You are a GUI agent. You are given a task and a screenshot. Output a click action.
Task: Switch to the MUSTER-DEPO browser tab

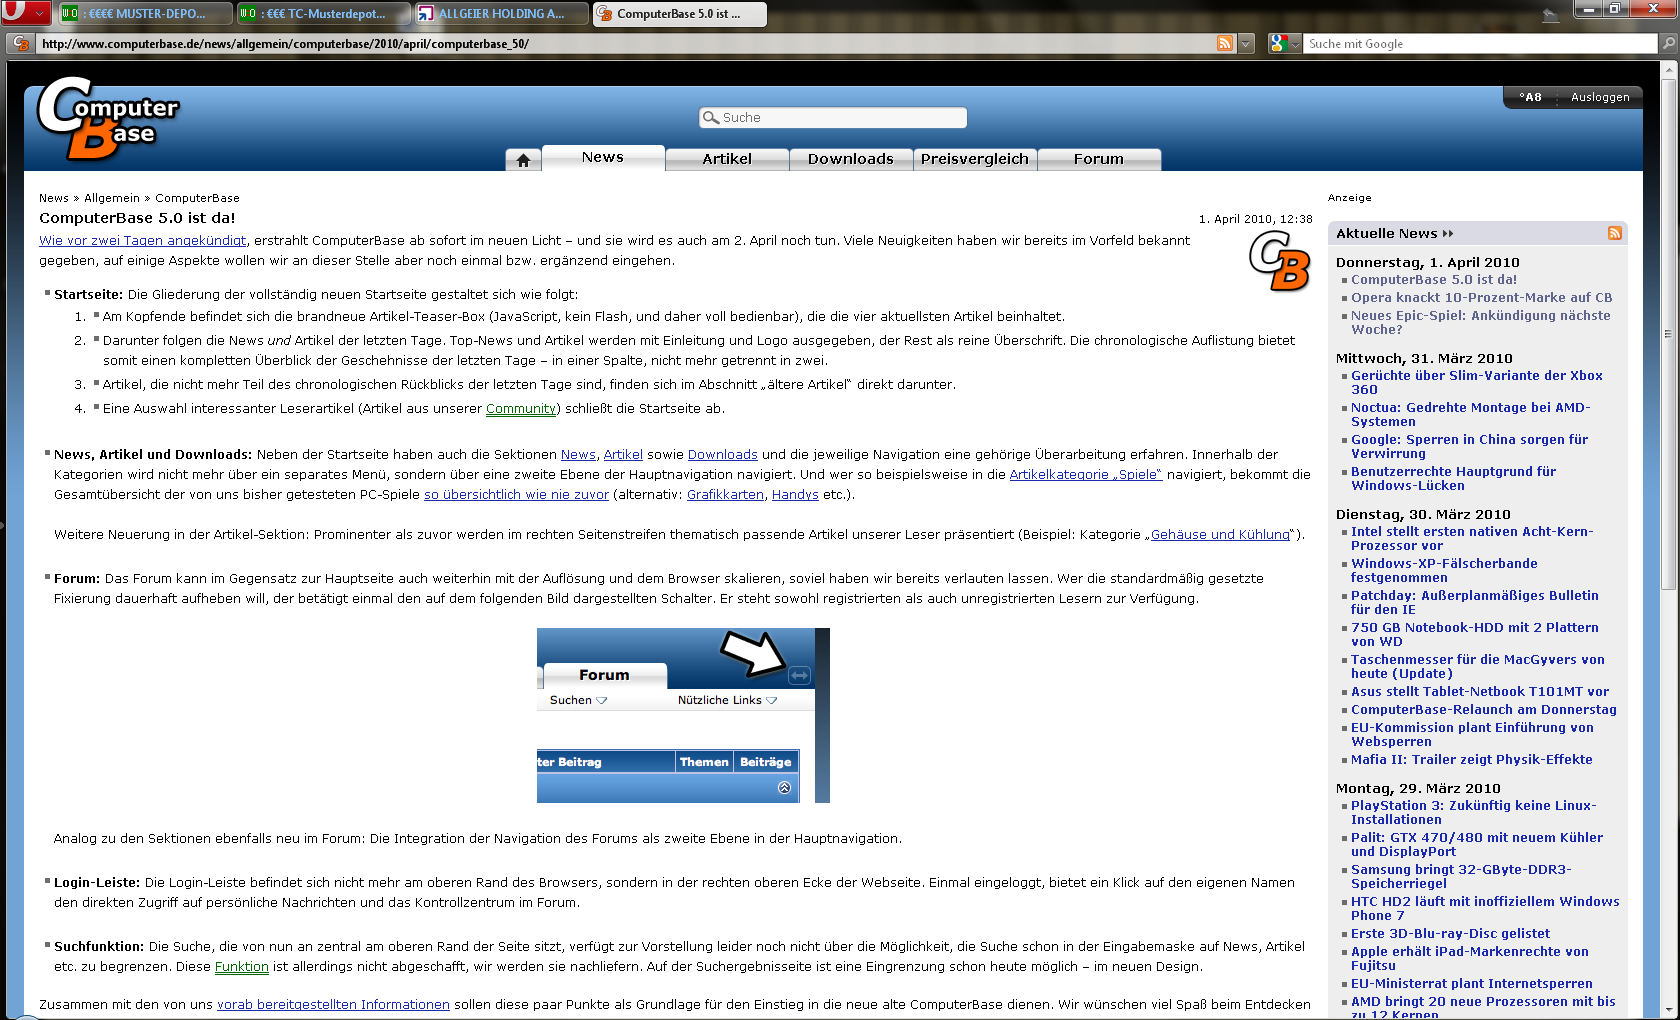pyautogui.click(x=144, y=14)
